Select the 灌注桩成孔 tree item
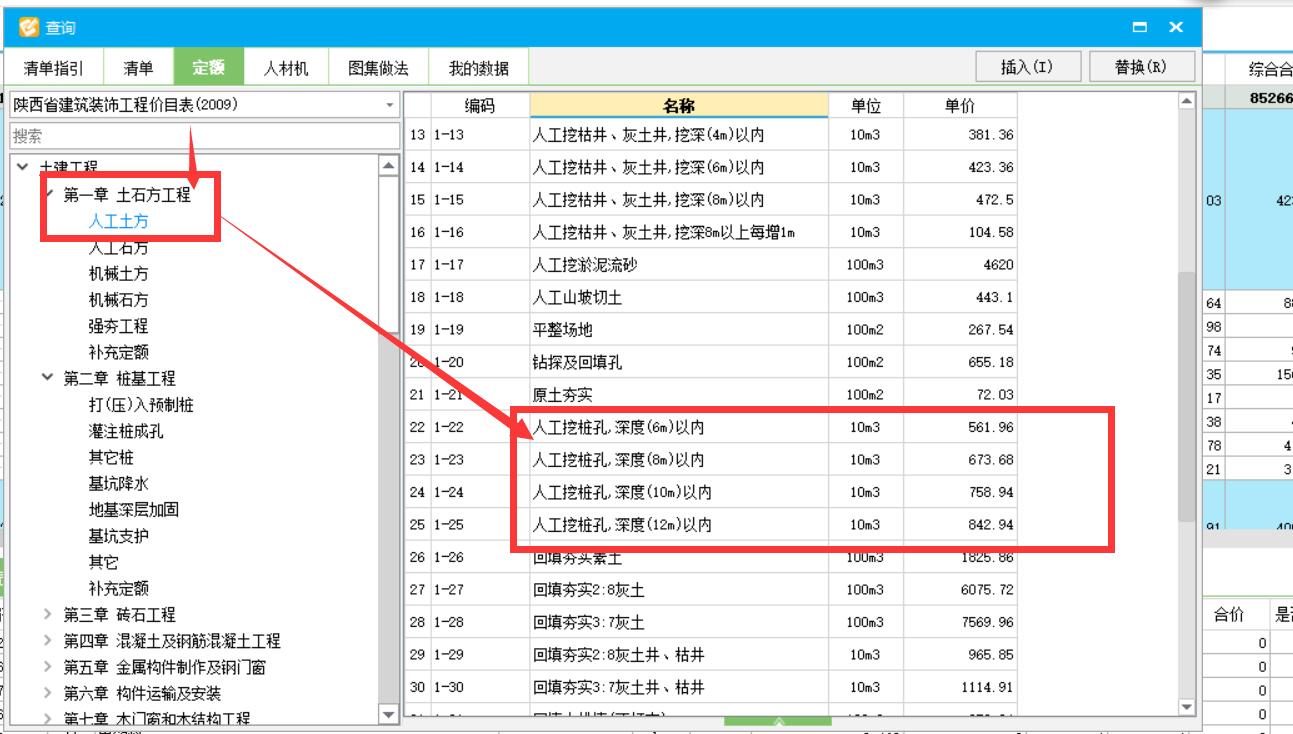Image resolution: width=1293 pixels, height=734 pixels. coord(126,431)
